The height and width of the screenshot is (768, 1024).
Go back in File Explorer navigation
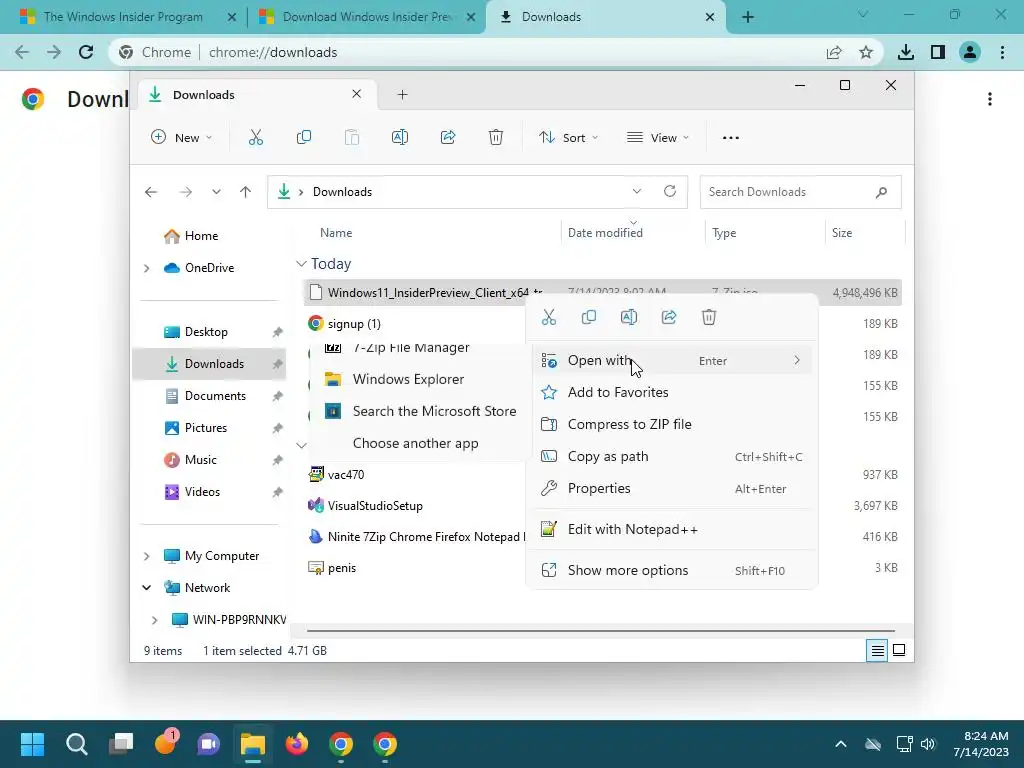151,192
